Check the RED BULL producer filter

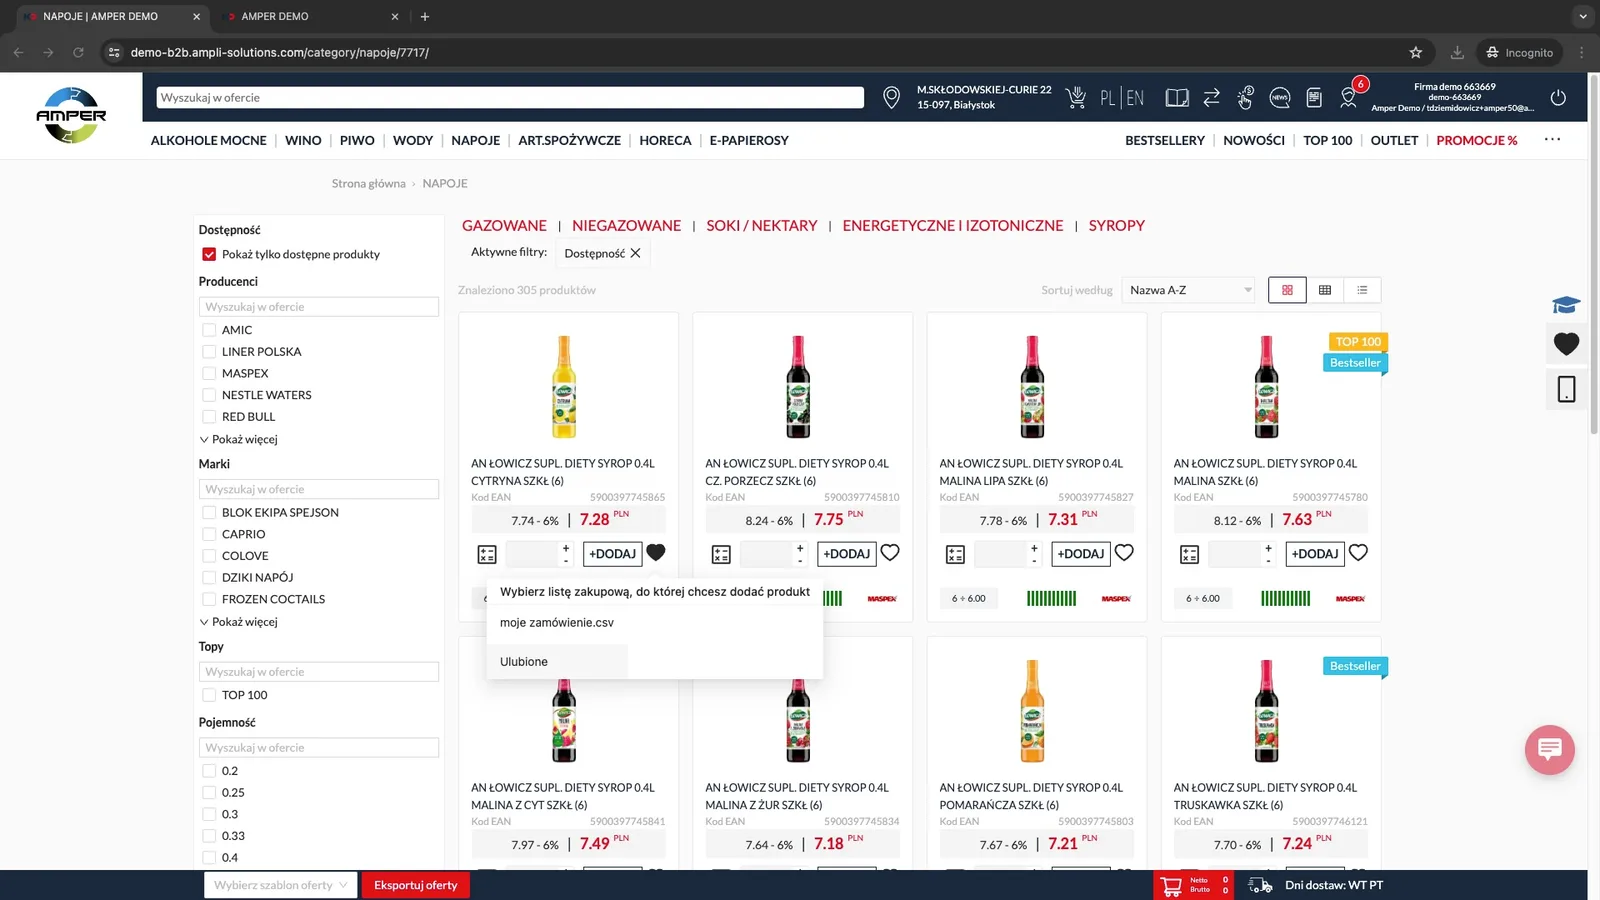tap(209, 417)
